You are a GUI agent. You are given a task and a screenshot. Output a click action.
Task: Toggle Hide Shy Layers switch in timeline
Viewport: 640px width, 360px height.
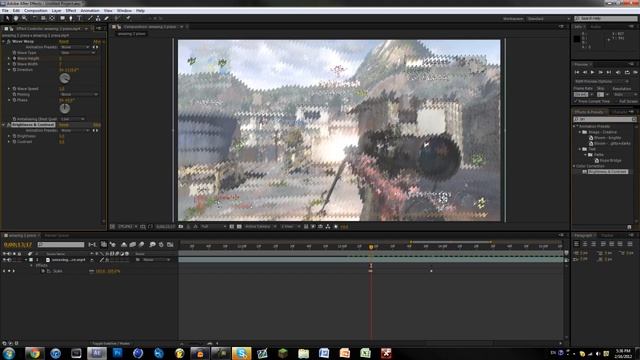coord(123,244)
